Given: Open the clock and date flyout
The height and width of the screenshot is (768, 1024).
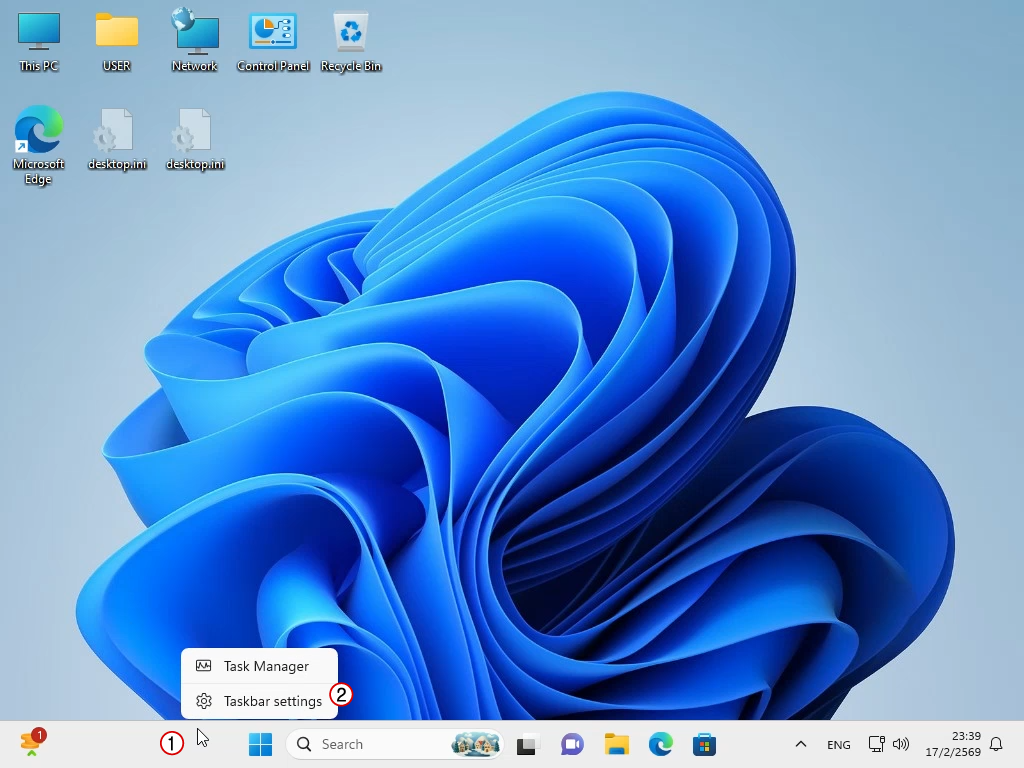Looking at the screenshot, I should click(x=953, y=744).
